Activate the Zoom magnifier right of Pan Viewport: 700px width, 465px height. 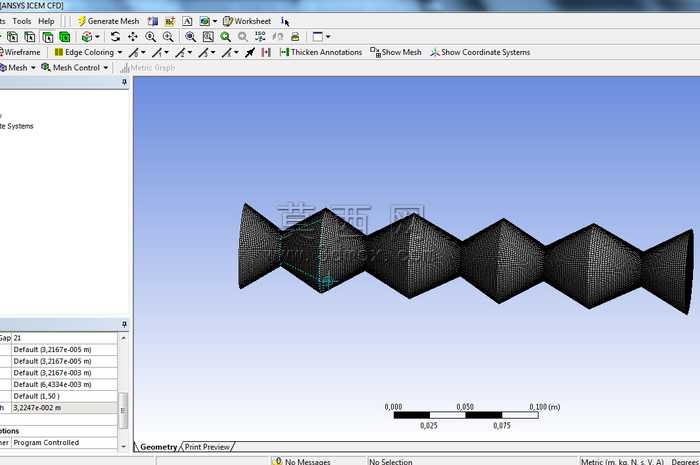coord(150,37)
